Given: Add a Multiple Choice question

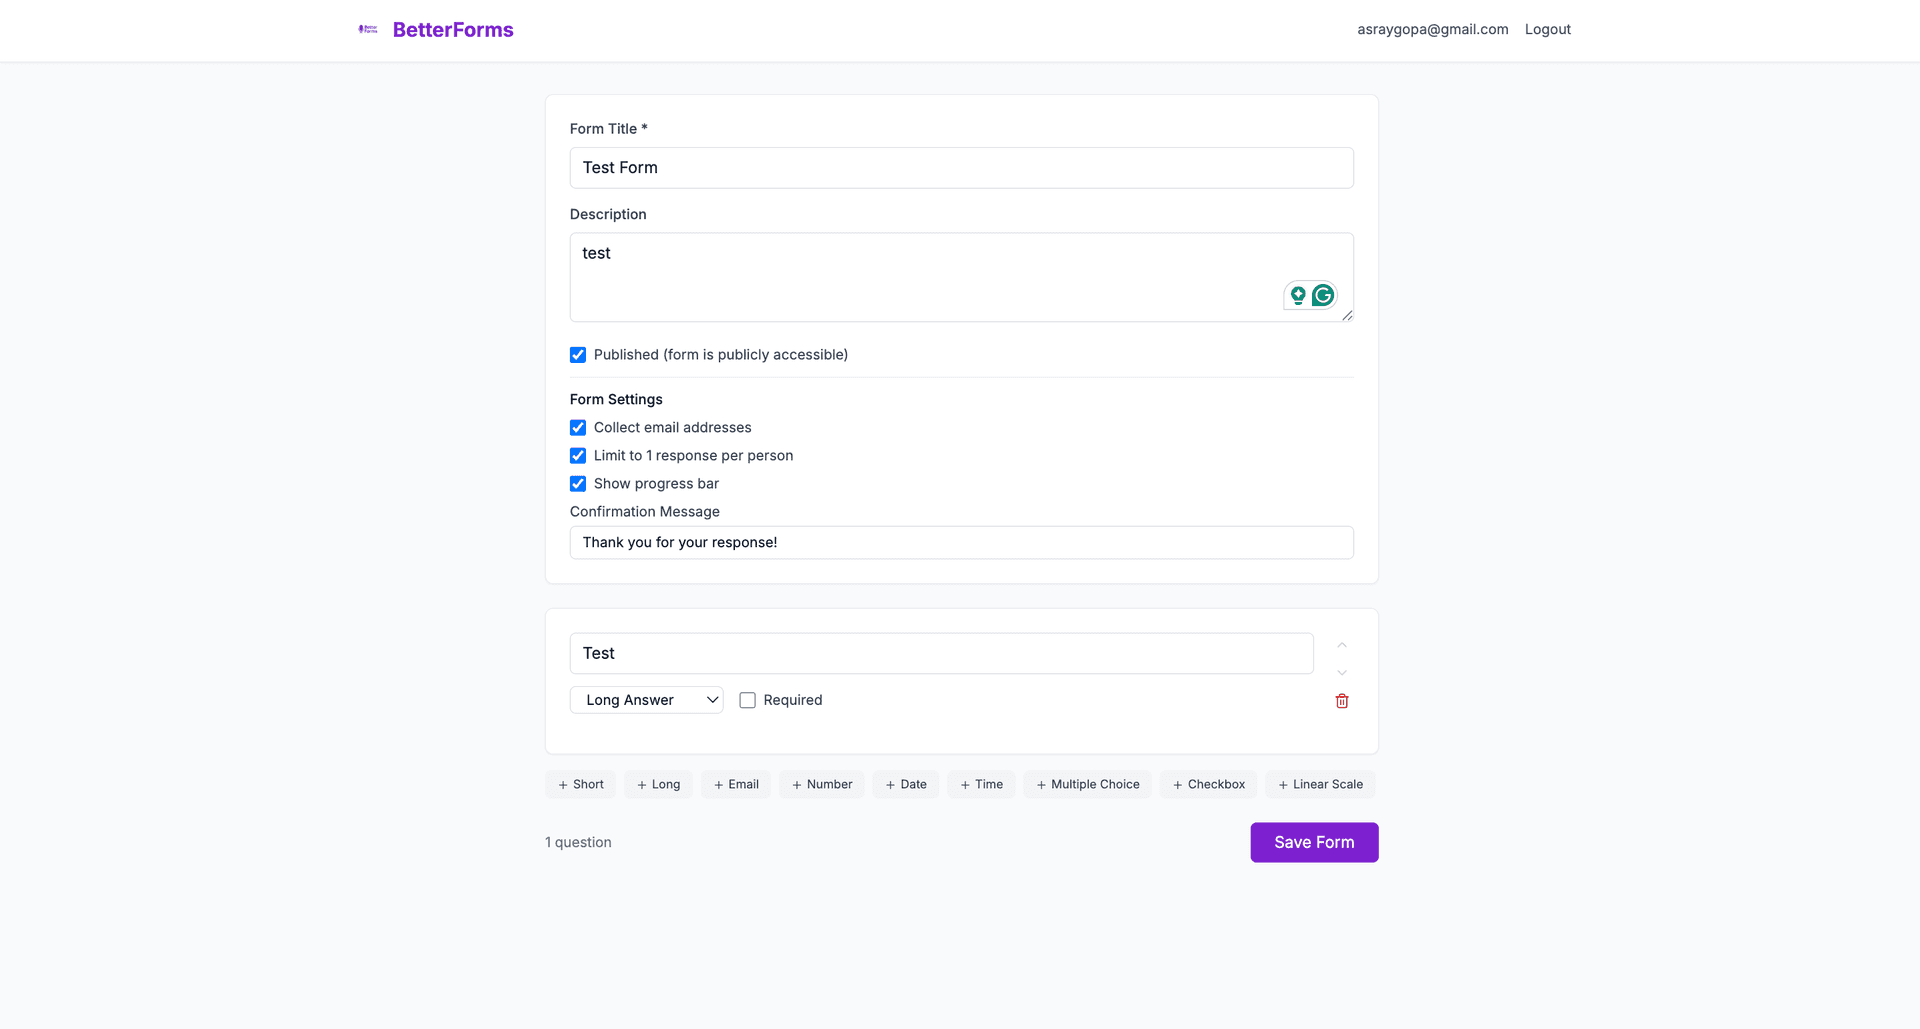Looking at the screenshot, I should click(1087, 784).
